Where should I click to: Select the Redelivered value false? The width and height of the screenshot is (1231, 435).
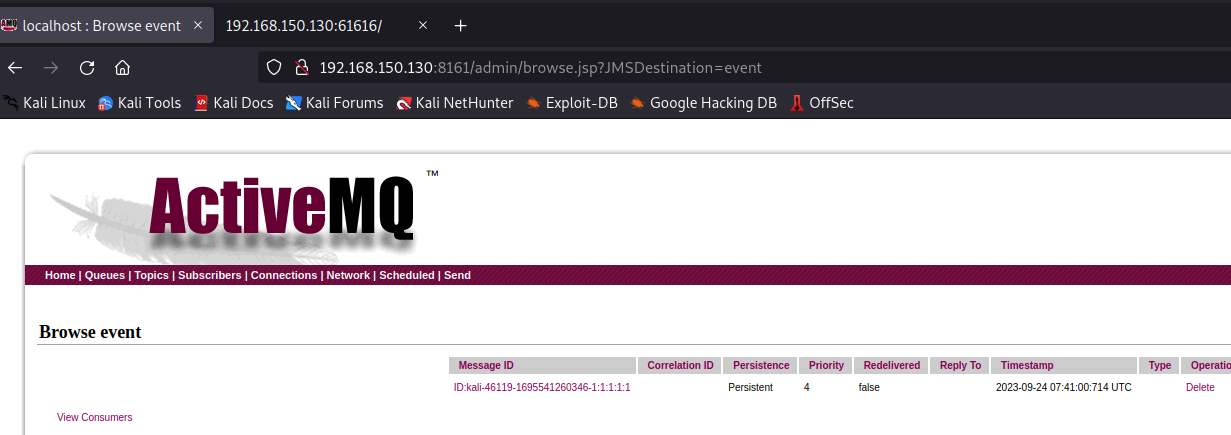point(868,387)
